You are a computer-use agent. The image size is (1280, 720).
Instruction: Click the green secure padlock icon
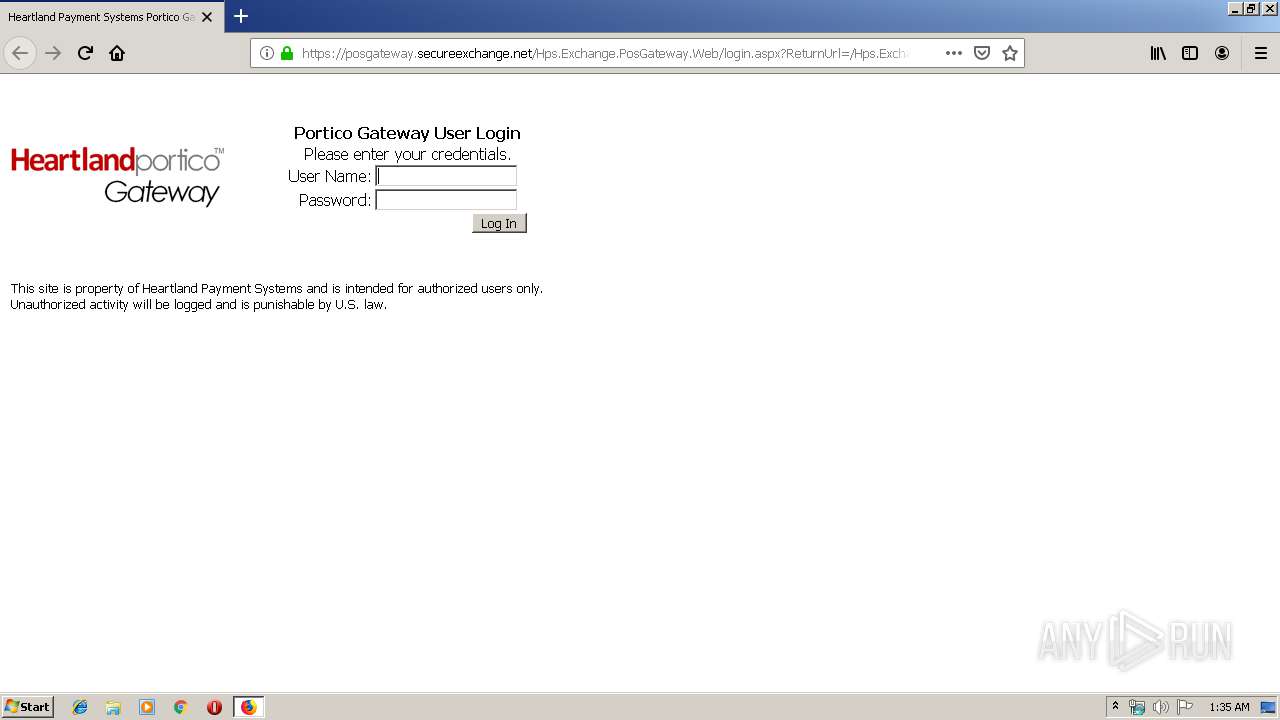pyautogui.click(x=287, y=53)
